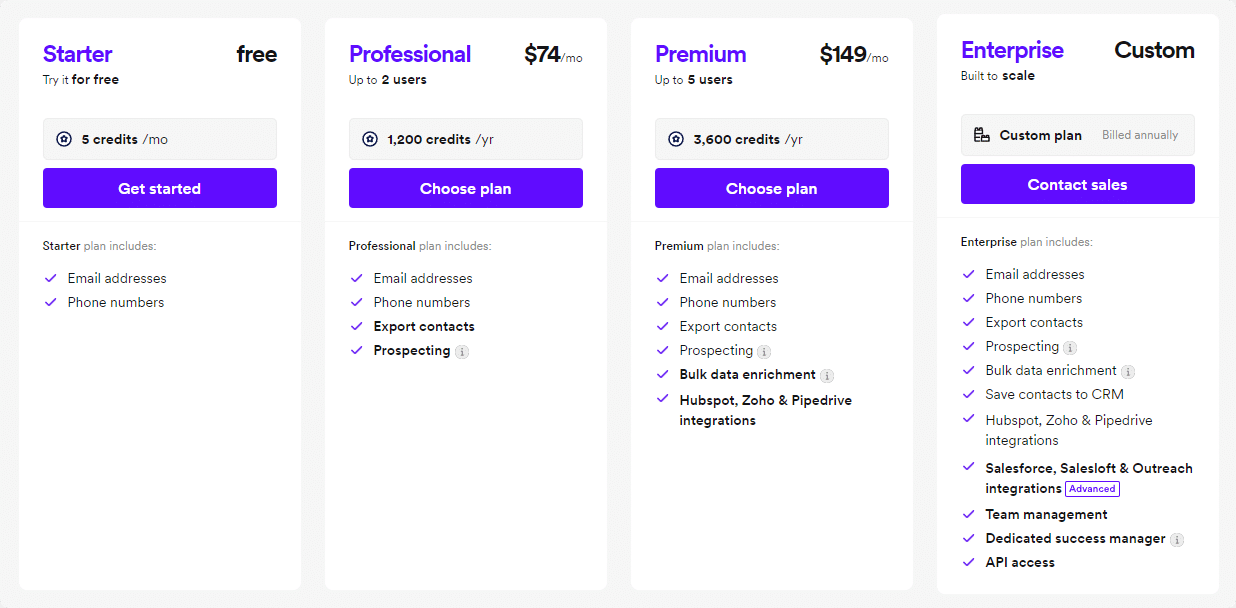Click the Prospecting info icon in Enterprise column

(x=1071, y=346)
